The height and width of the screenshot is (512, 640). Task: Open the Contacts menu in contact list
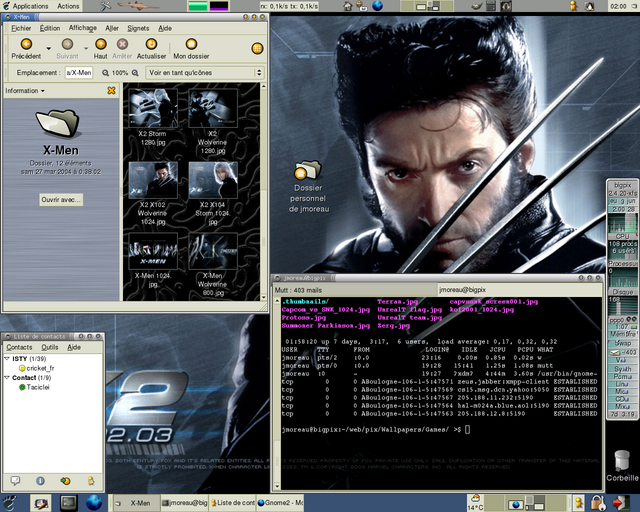19,347
